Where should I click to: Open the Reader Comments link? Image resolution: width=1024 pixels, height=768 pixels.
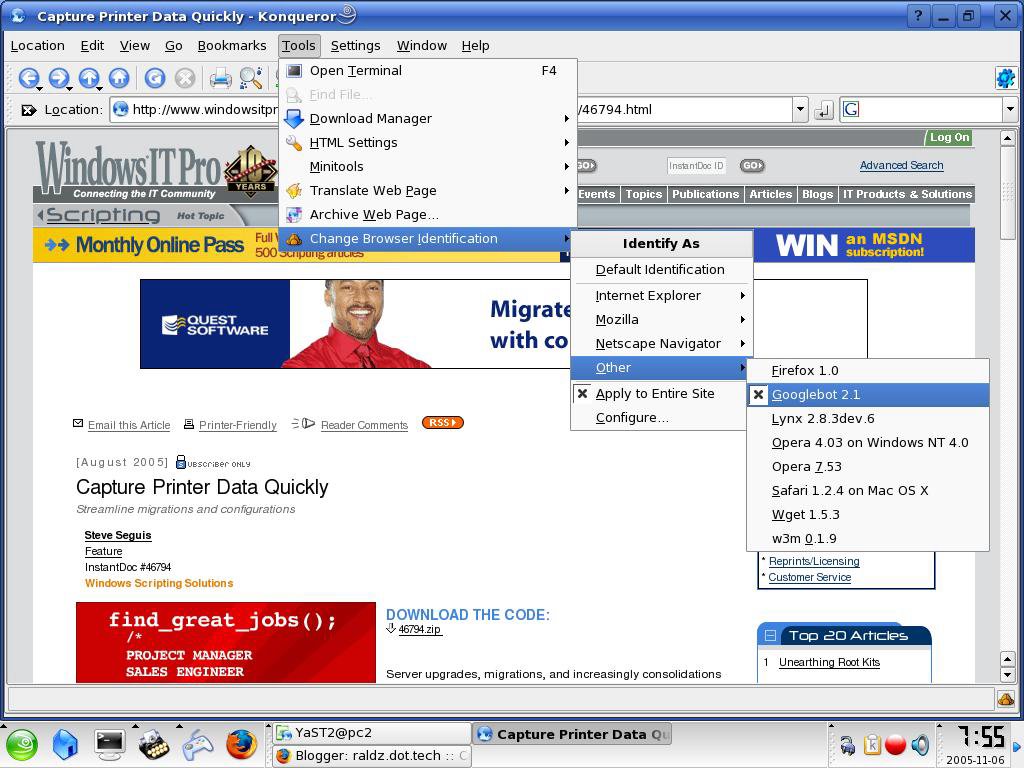(x=364, y=425)
